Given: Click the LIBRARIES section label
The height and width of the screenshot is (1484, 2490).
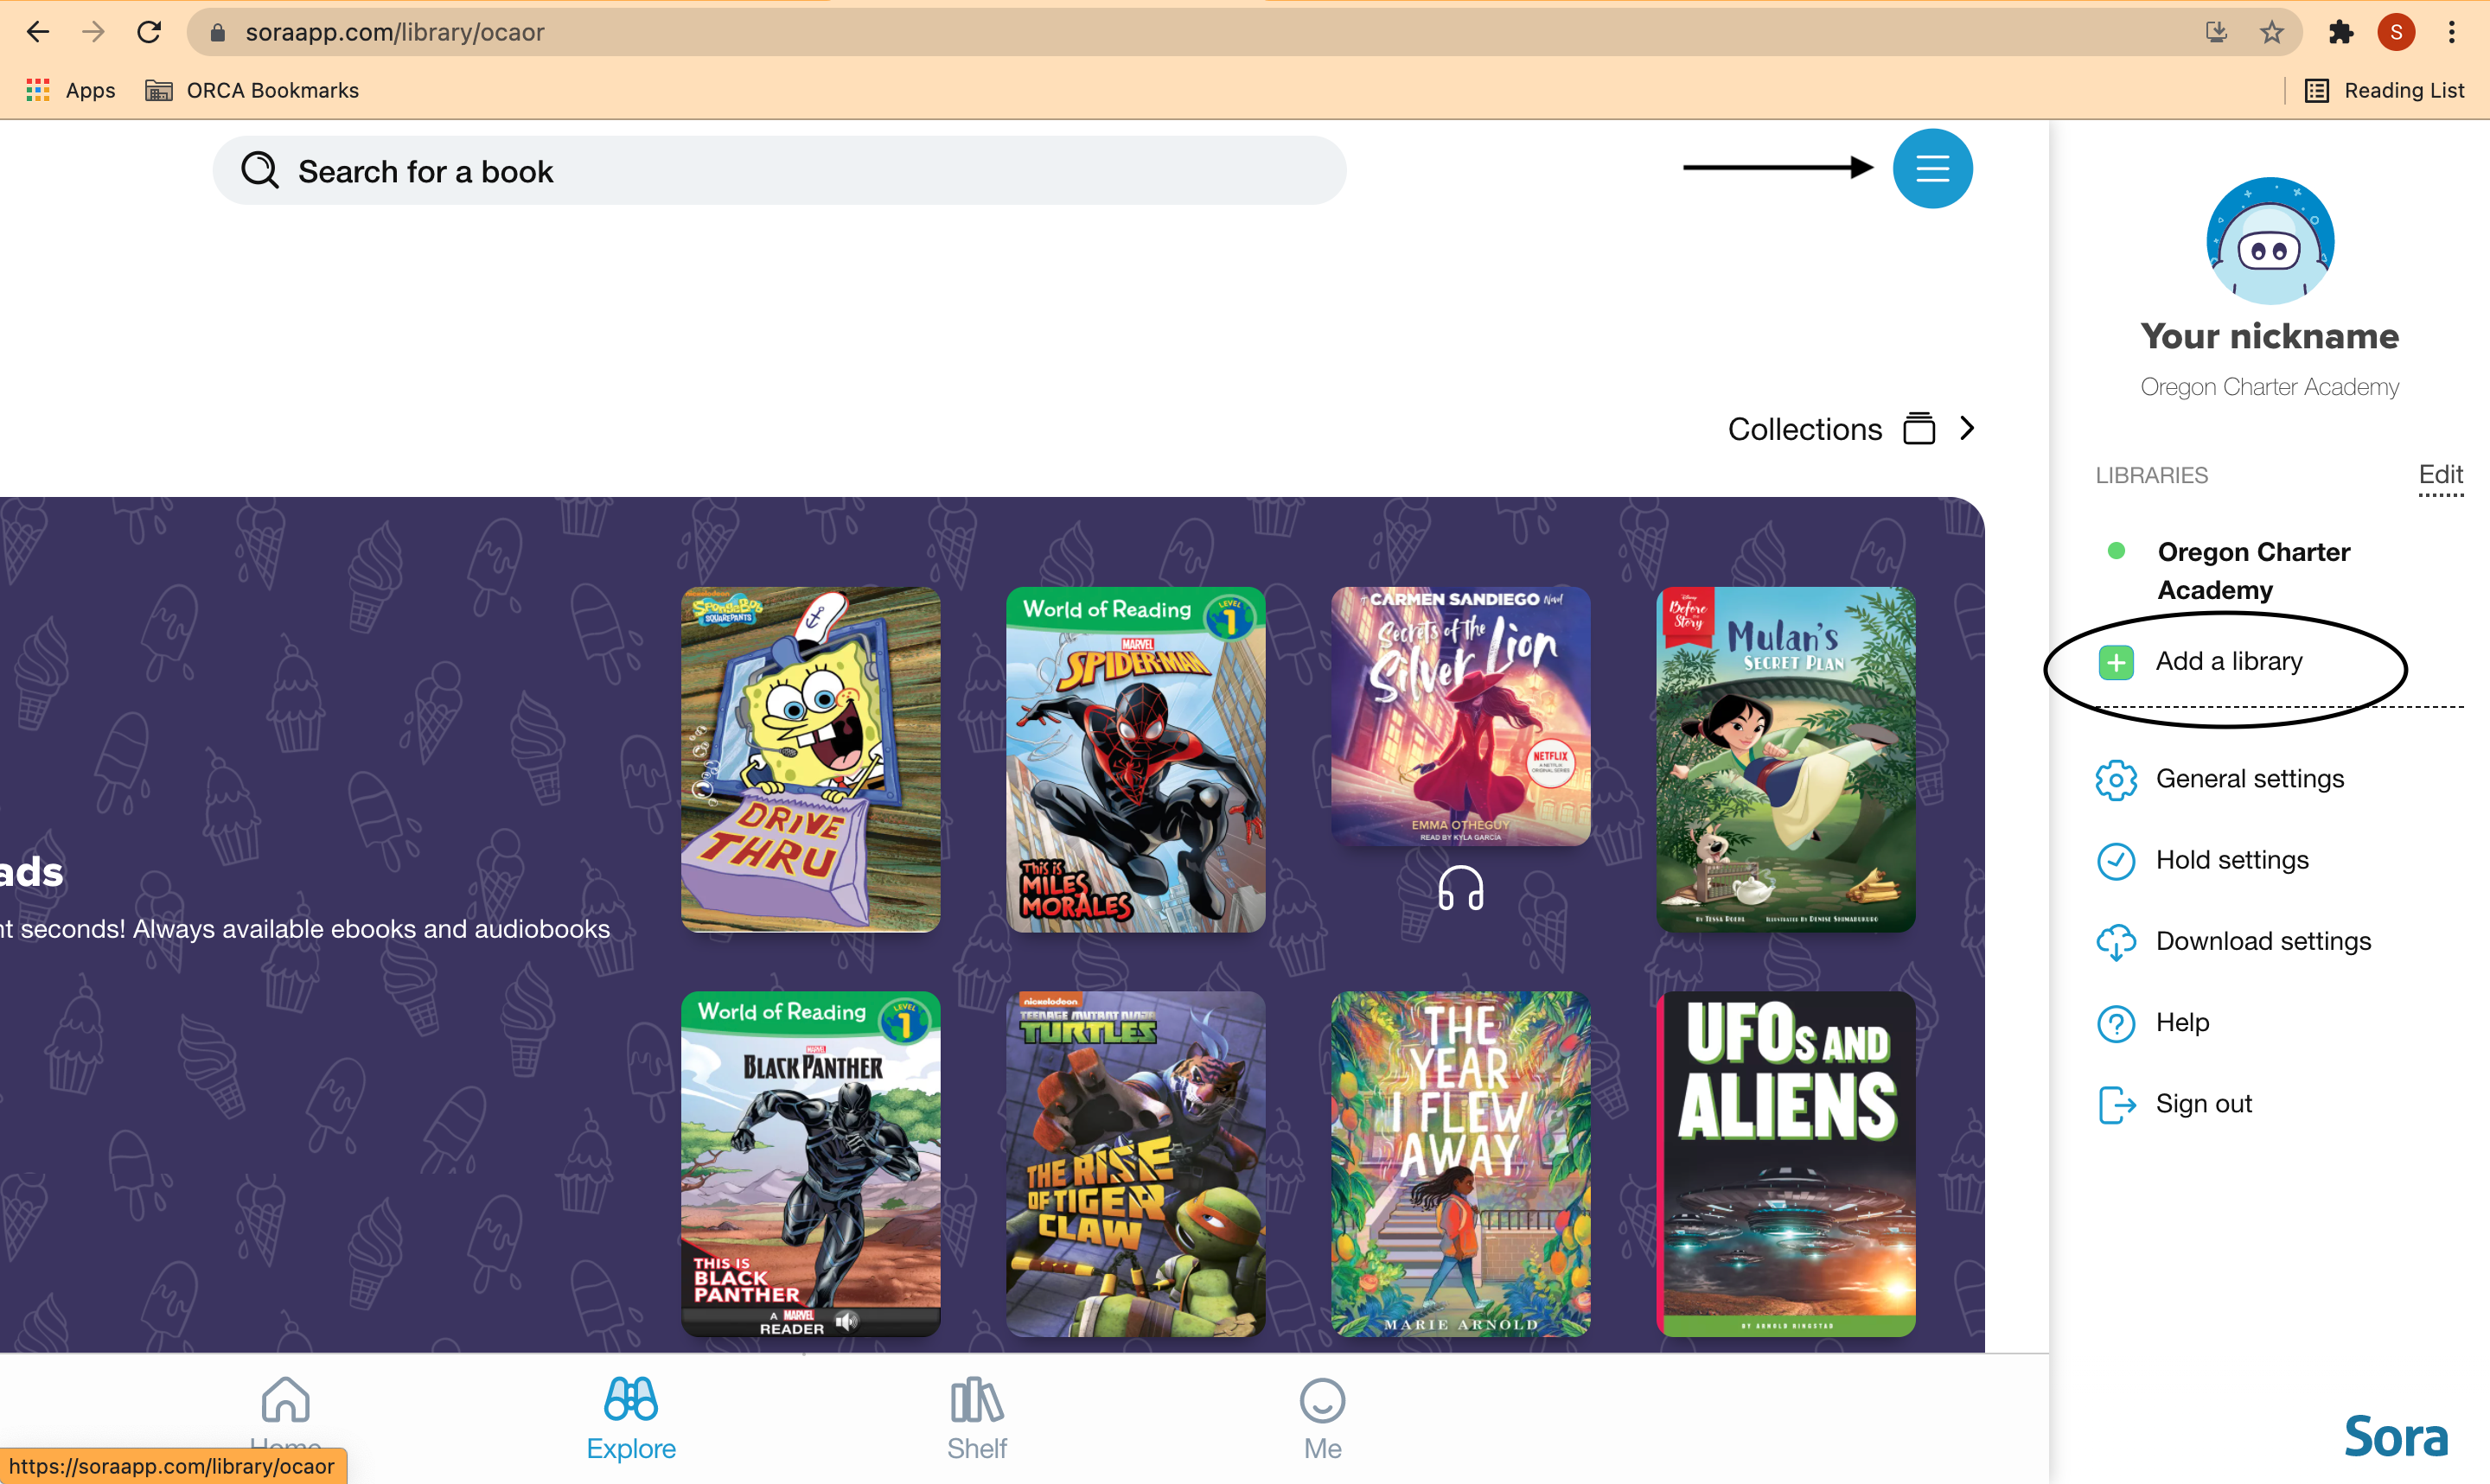Looking at the screenshot, I should [x=2151, y=475].
